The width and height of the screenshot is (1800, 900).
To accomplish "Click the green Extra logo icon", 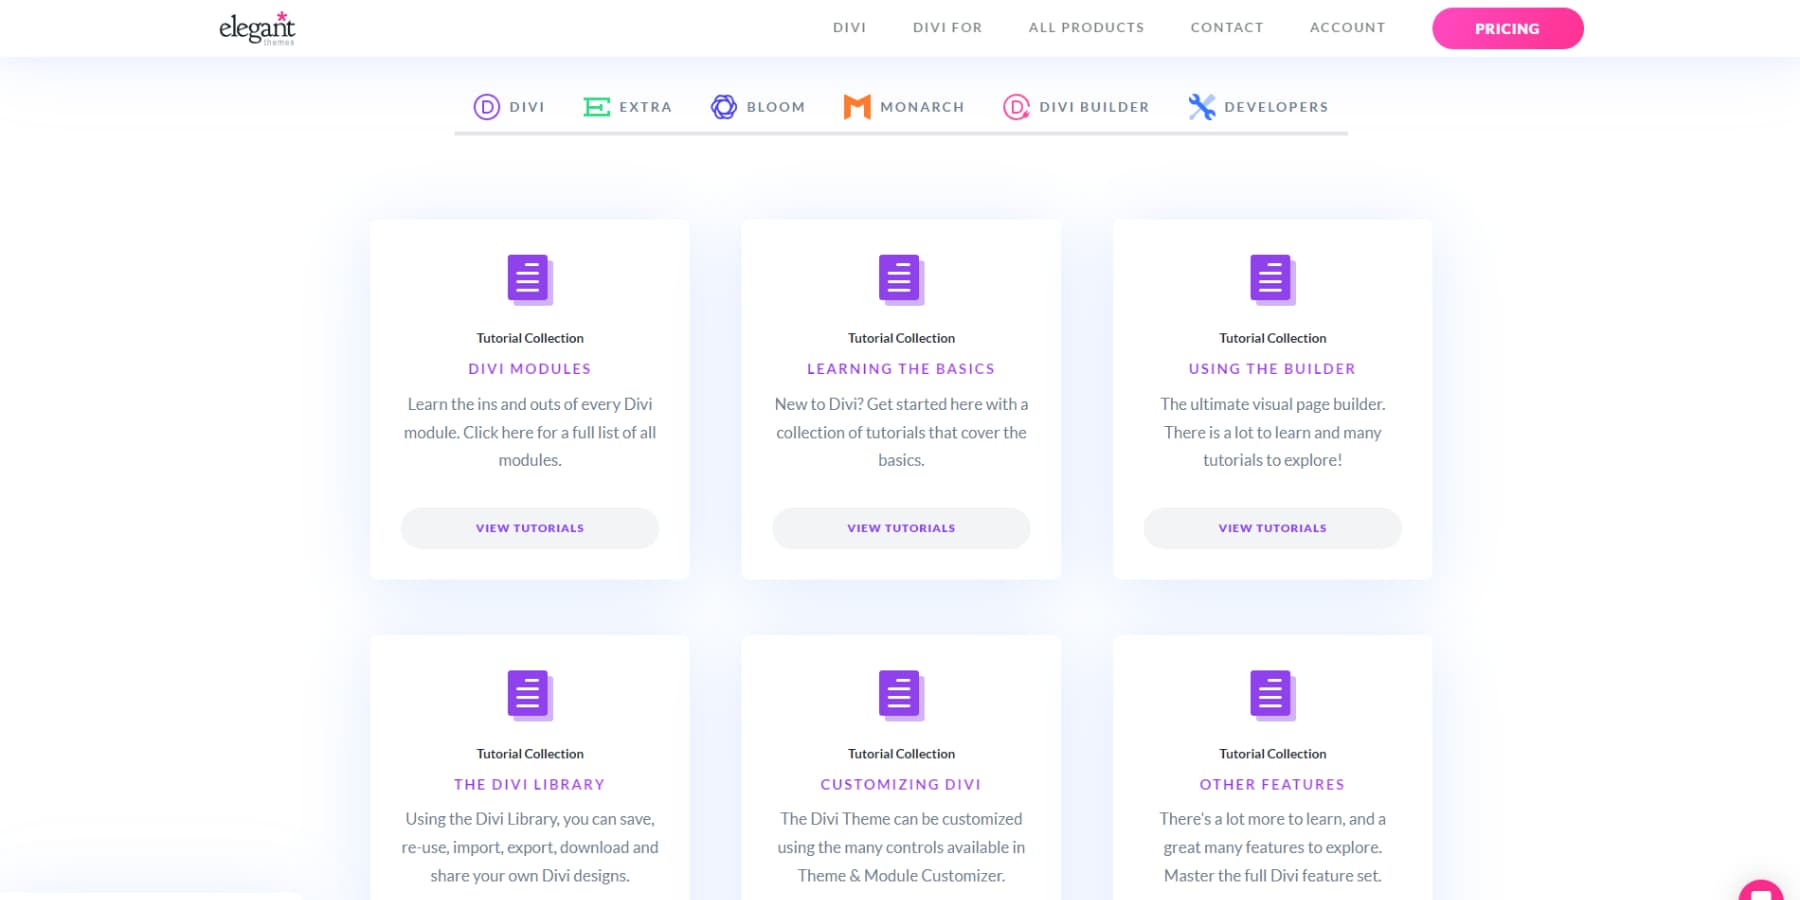I will 597,106.
